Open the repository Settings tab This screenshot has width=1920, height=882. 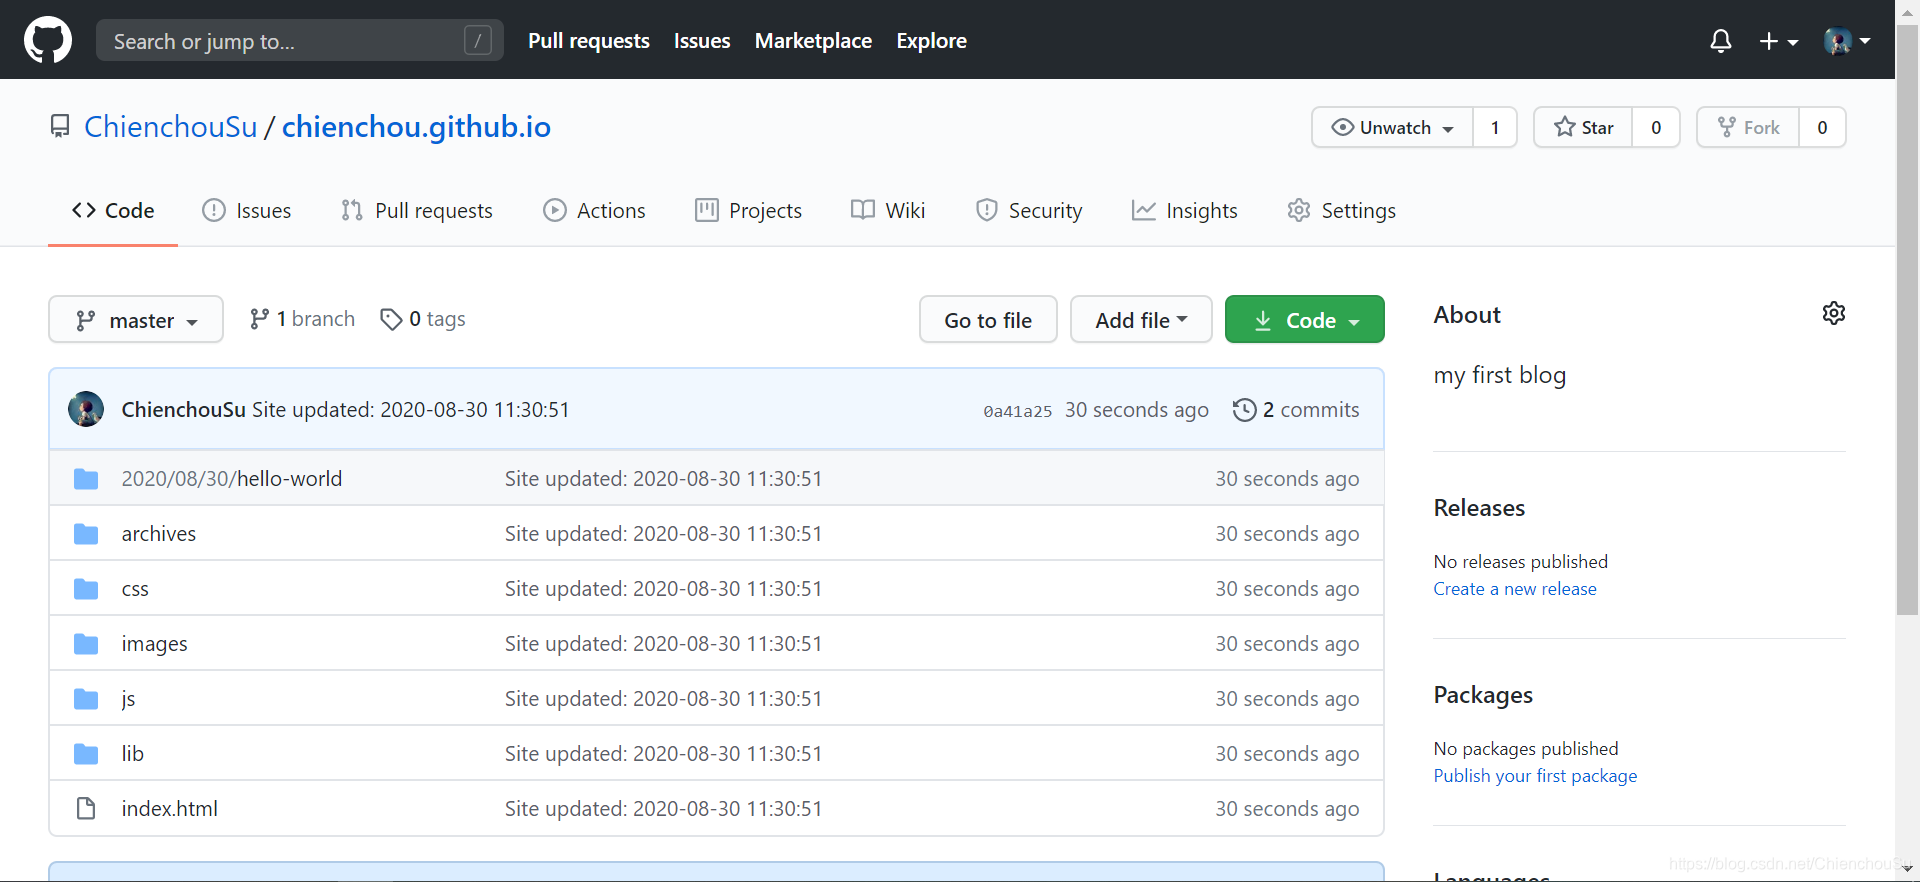click(x=1342, y=211)
